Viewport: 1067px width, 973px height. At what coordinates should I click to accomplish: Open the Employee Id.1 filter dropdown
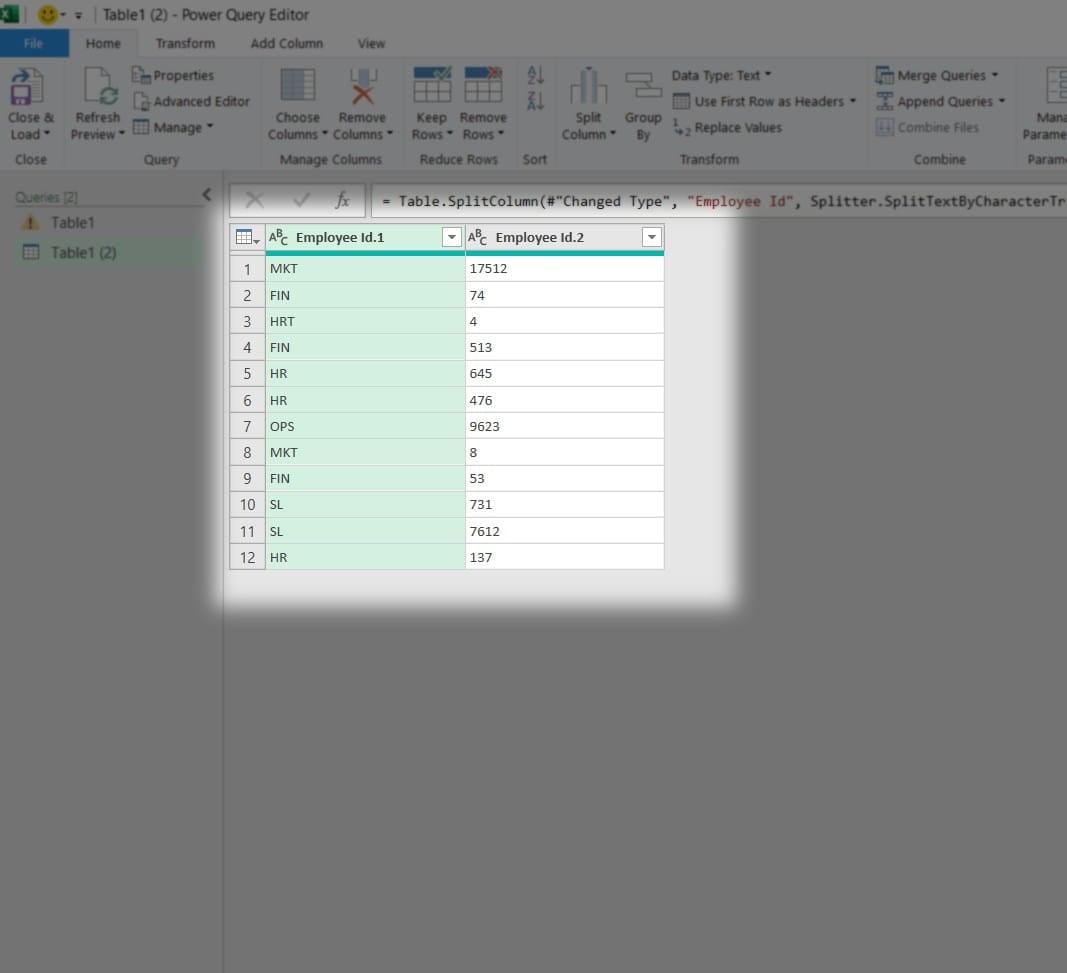451,237
